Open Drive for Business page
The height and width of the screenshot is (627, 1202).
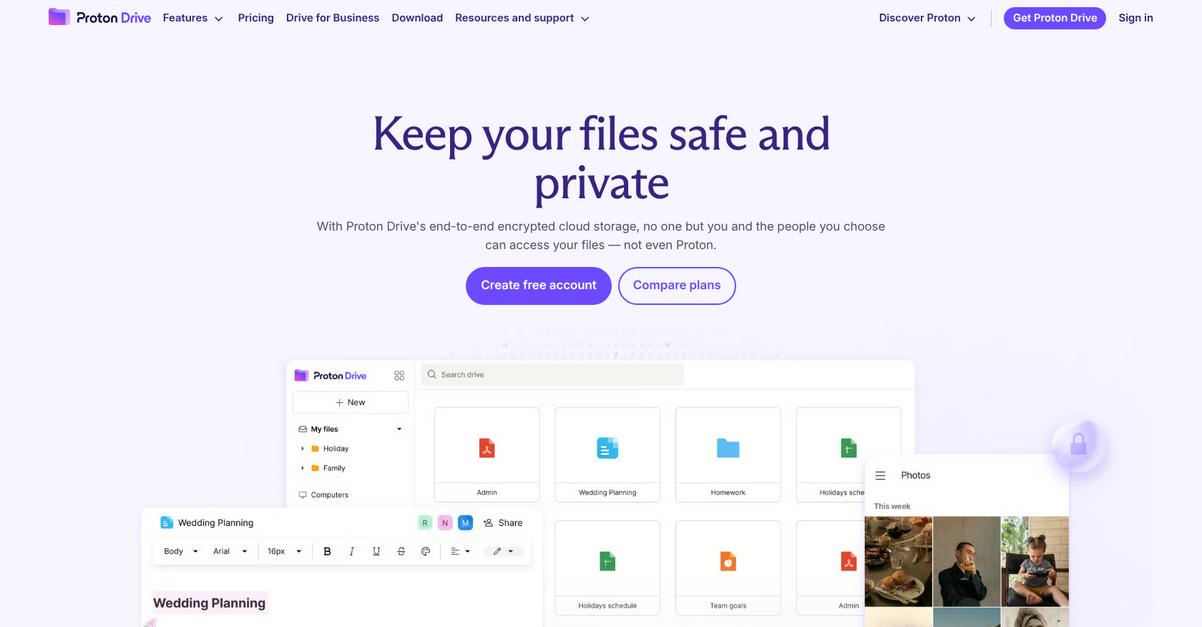(333, 18)
